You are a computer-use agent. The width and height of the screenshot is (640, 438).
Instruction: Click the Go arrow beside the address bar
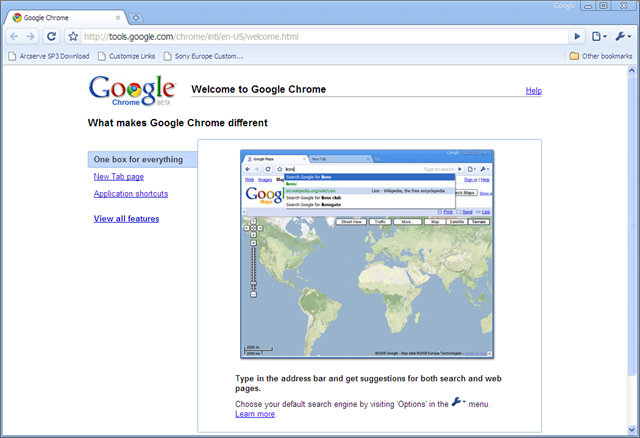click(x=577, y=36)
